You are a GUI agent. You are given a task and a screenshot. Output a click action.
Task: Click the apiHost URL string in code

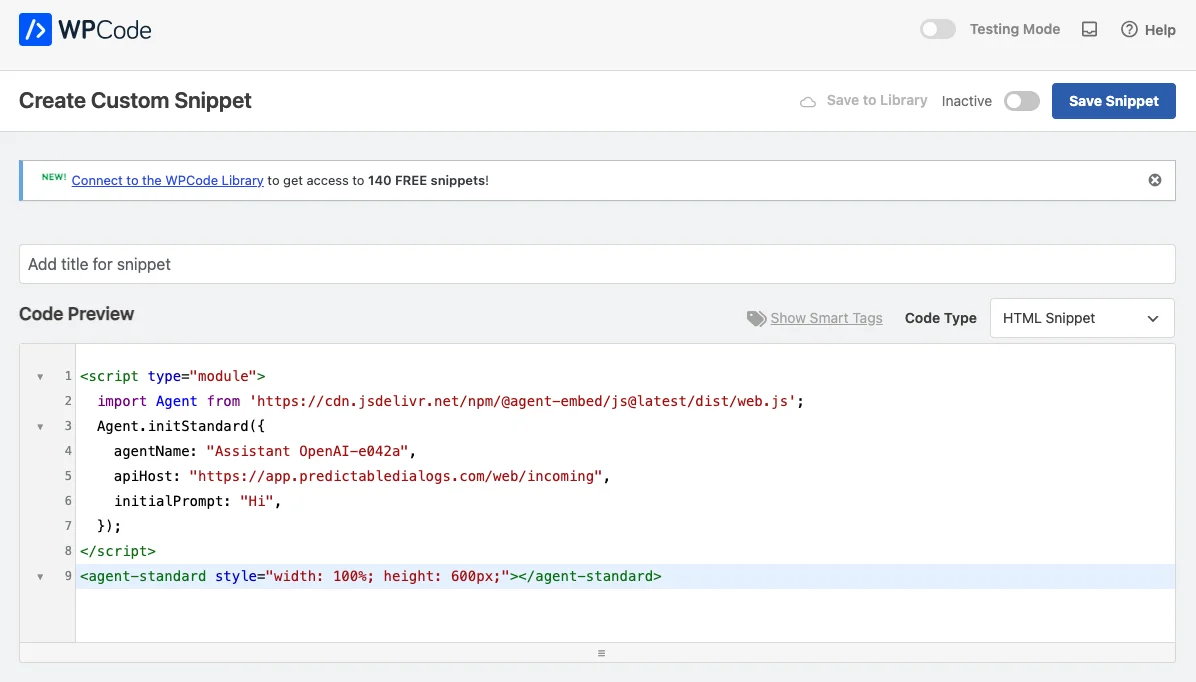[x=395, y=476]
